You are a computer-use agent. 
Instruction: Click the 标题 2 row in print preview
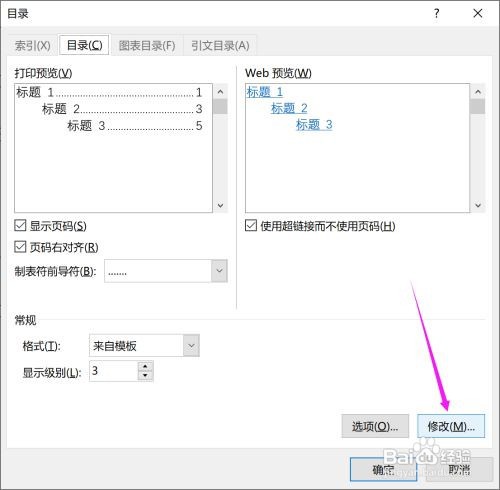click(x=122, y=109)
